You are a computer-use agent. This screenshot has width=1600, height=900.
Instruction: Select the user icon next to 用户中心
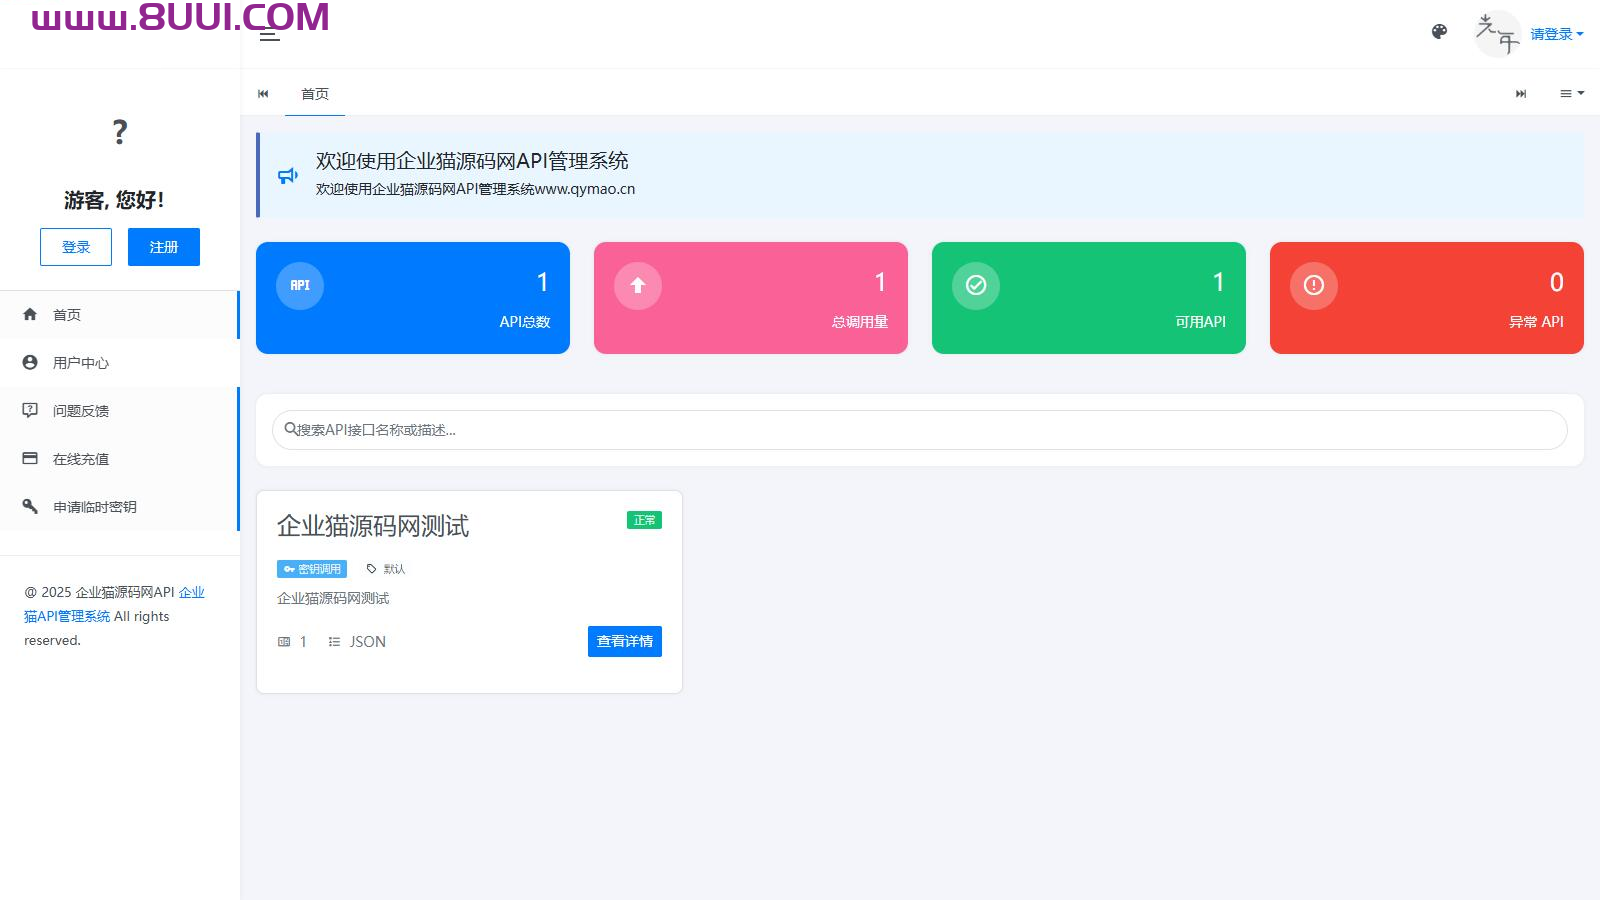pyautogui.click(x=30, y=362)
